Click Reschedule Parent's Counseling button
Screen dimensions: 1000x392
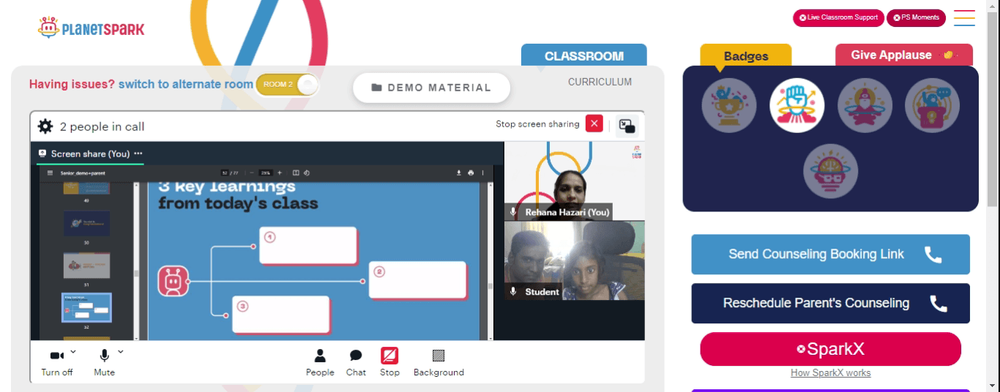[830, 303]
